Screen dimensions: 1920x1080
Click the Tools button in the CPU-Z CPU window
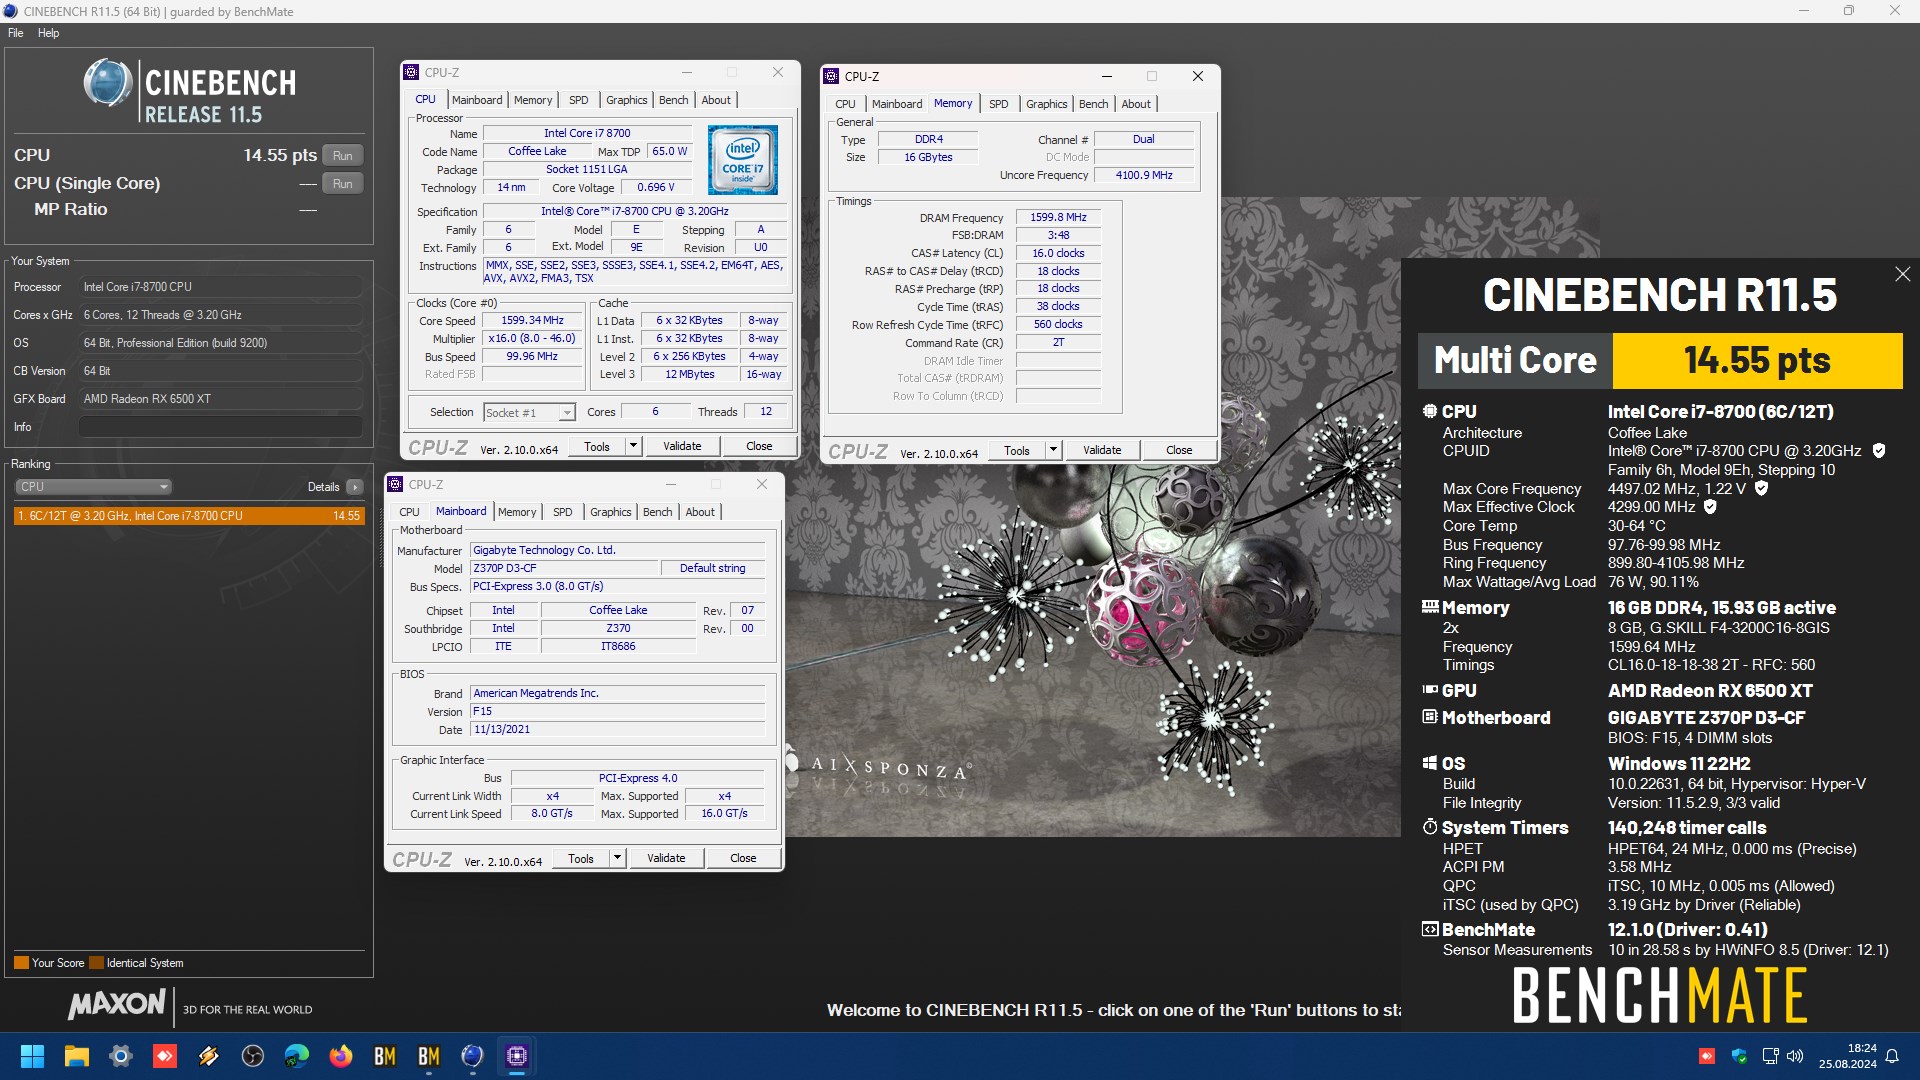597,446
